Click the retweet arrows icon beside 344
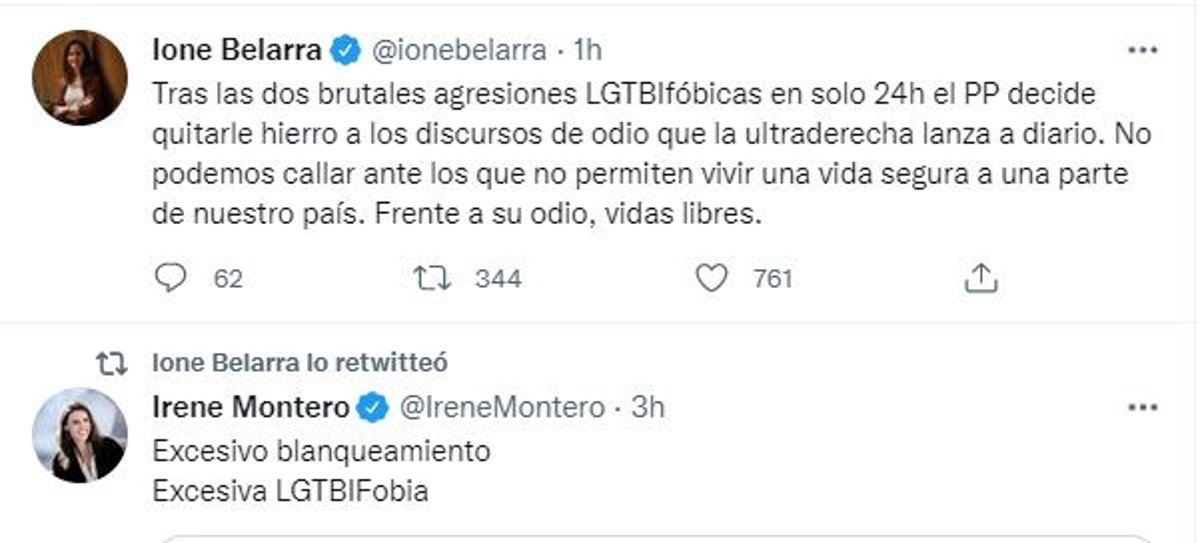 click(431, 279)
